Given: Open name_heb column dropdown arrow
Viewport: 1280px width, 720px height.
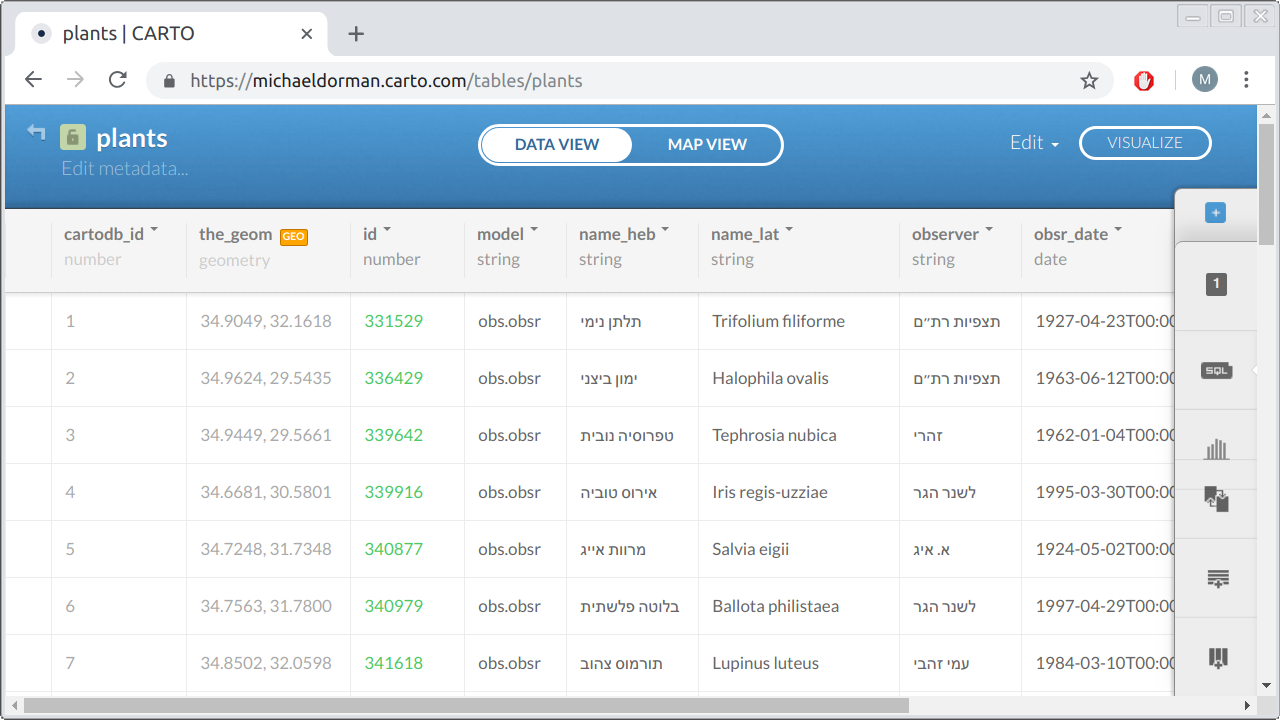Looking at the screenshot, I should [665, 231].
